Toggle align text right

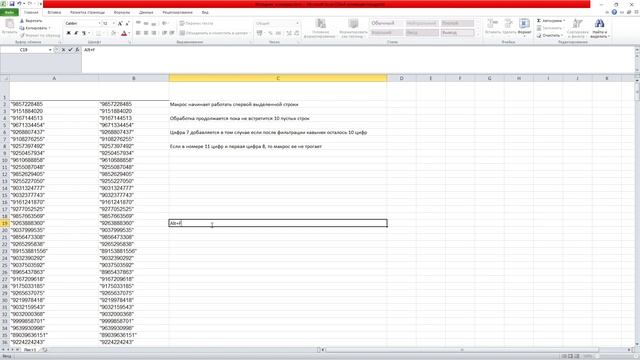click(154, 33)
